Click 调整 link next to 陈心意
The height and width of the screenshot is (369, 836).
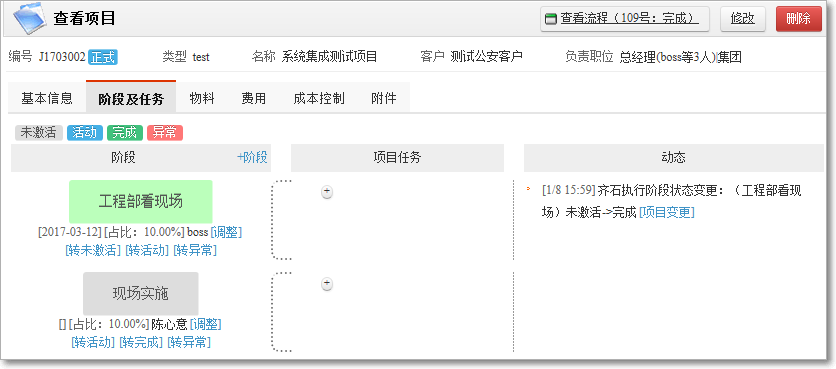tap(205, 324)
